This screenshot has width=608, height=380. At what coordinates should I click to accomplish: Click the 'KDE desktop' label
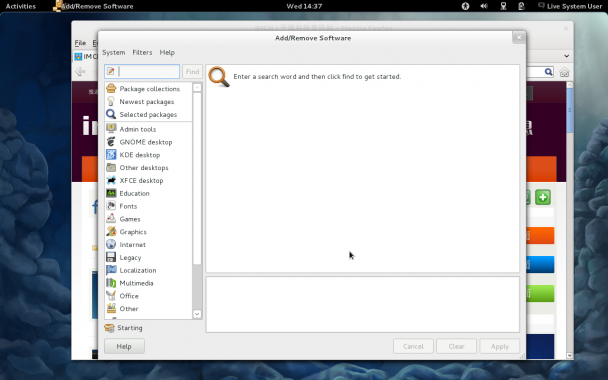tap(140, 155)
